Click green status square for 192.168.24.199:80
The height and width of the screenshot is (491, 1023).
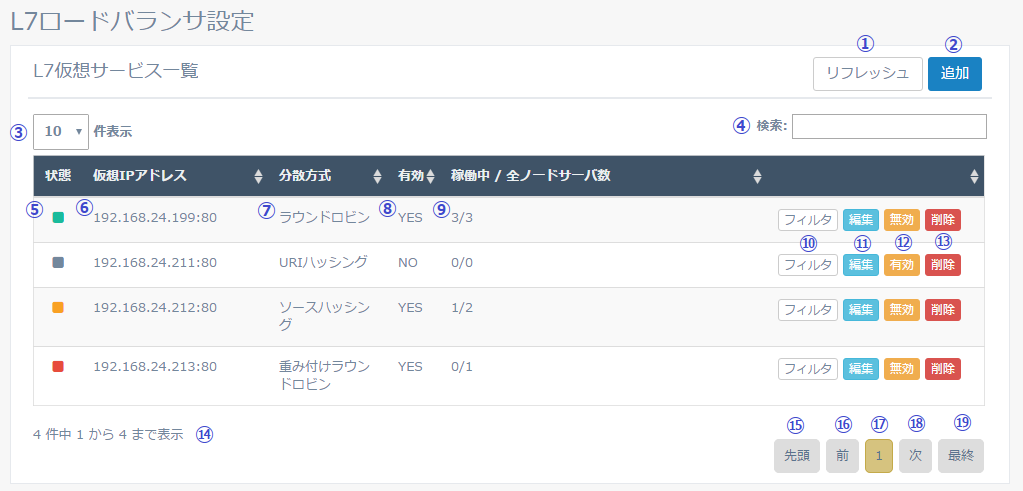pos(58,217)
